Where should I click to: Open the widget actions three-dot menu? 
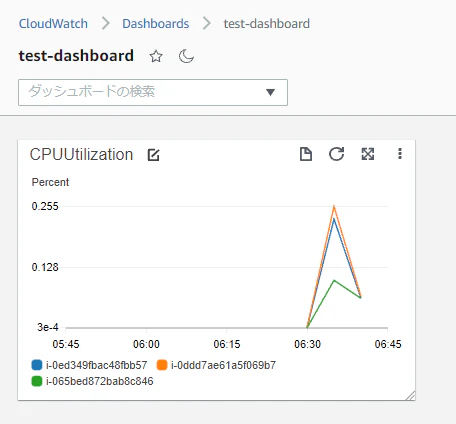point(400,154)
